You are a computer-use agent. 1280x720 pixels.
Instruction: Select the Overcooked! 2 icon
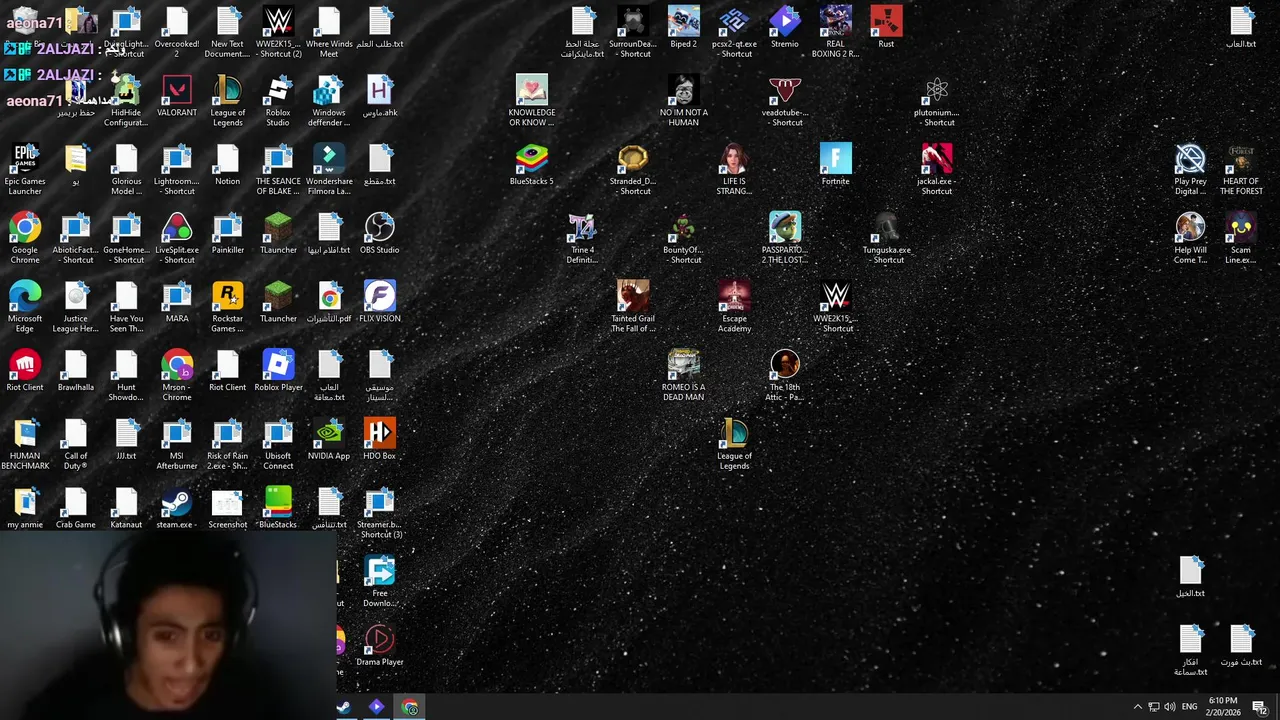point(177,31)
